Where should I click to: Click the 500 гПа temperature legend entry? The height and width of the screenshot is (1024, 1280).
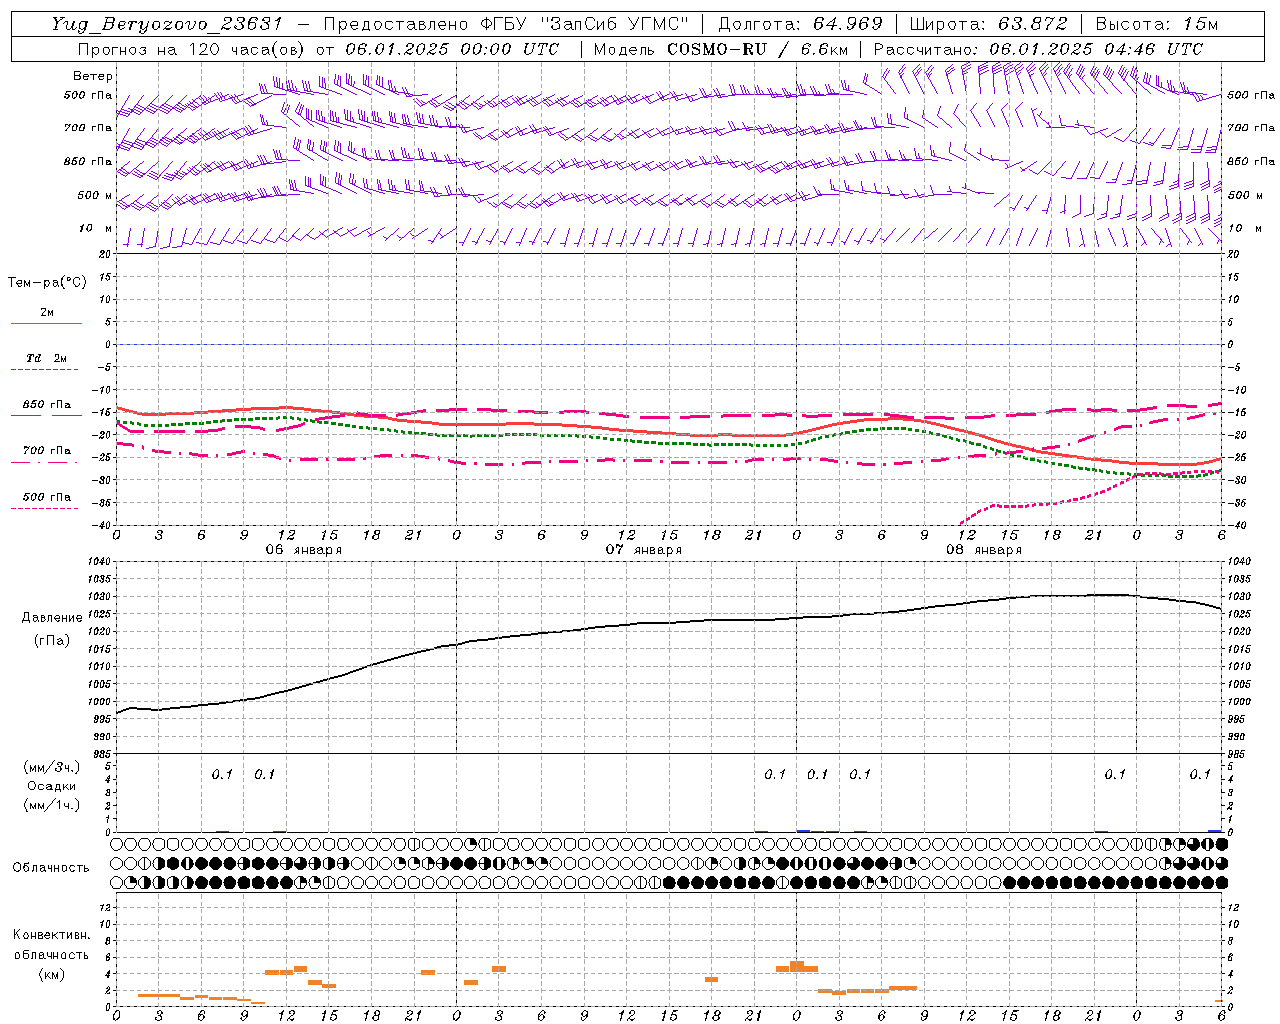[x=47, y=497]
